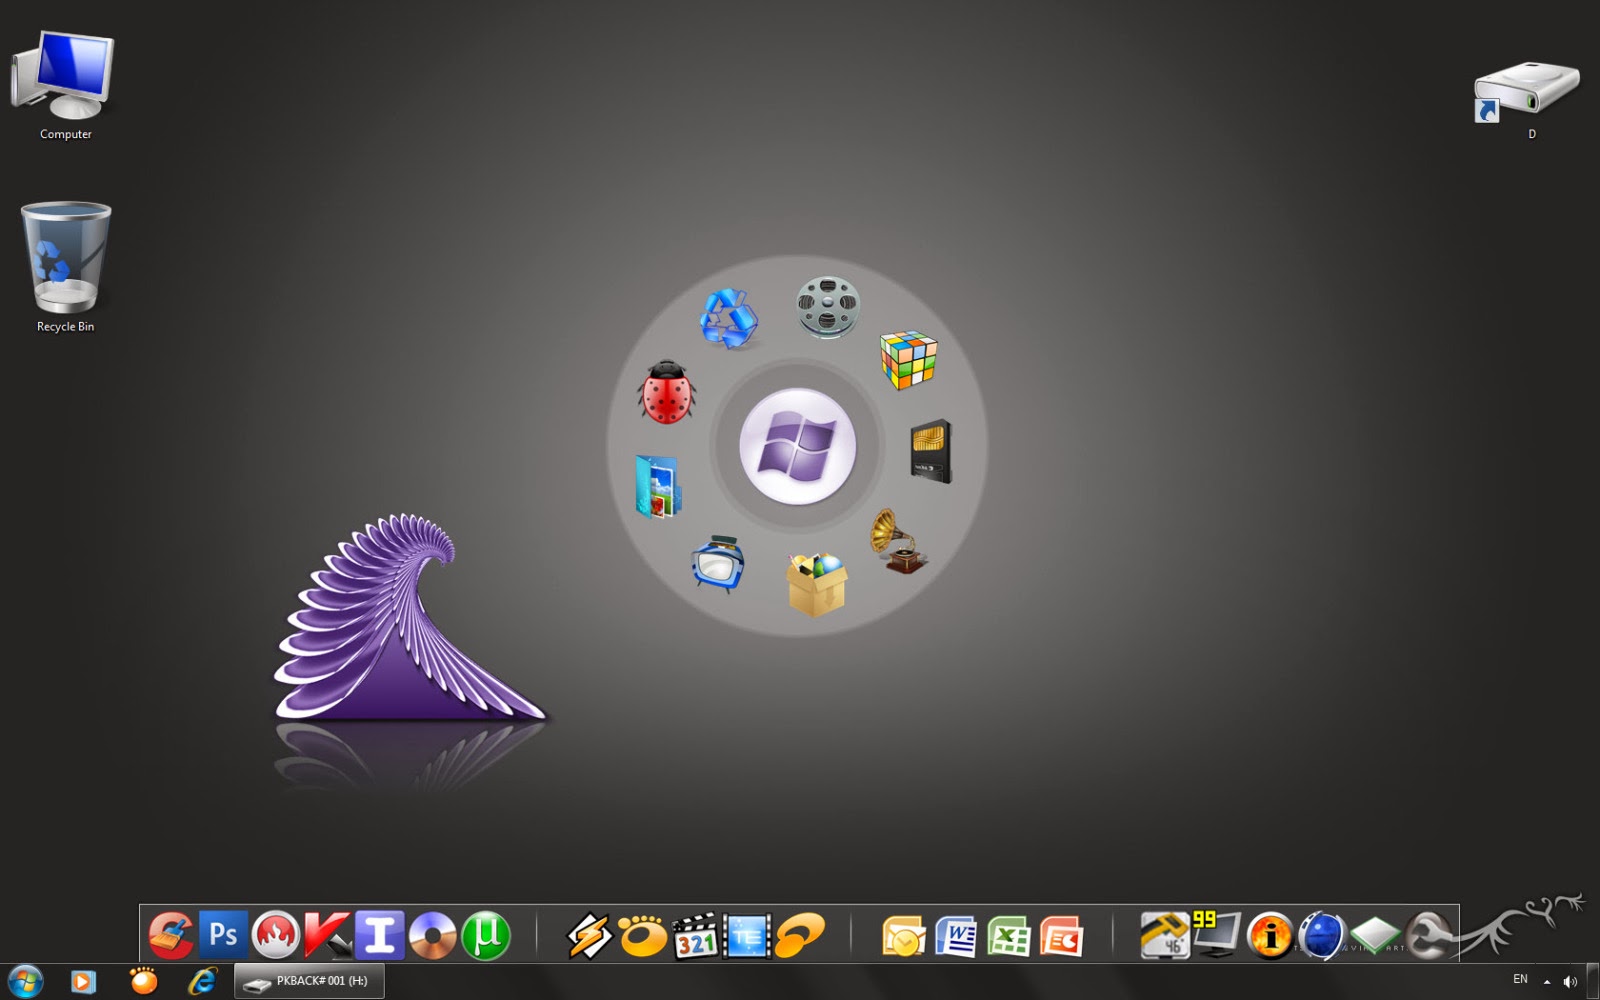The width and height of the screenshot is (1600, 1000).
Task: Open the purple I icon in the dock
Action: [380, 936]
